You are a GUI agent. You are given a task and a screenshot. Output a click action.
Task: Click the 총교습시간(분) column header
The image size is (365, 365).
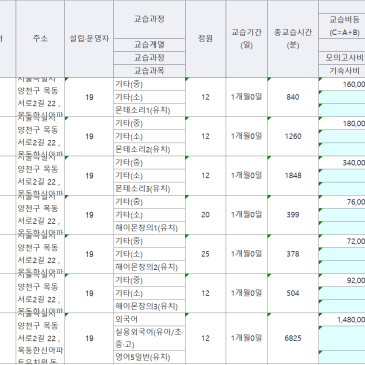(x=293, y=39)
